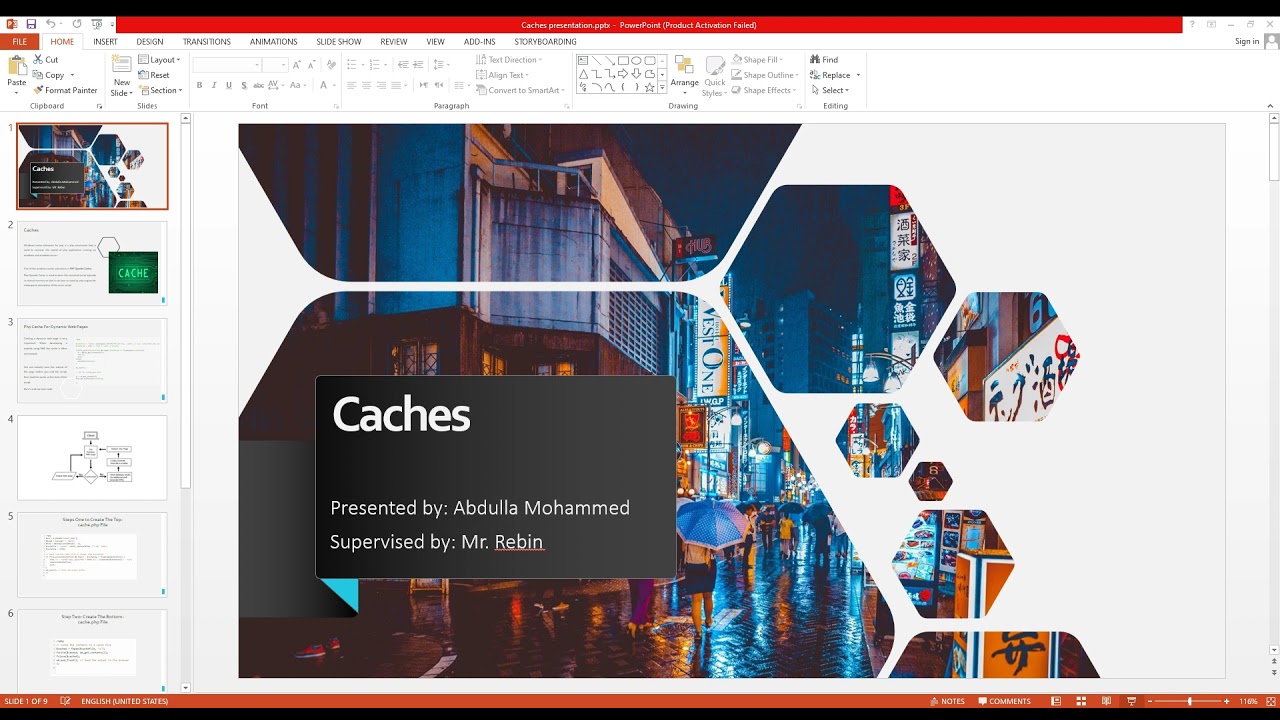
Task: Fit slide to current window icon
Action: point(1270,701)
